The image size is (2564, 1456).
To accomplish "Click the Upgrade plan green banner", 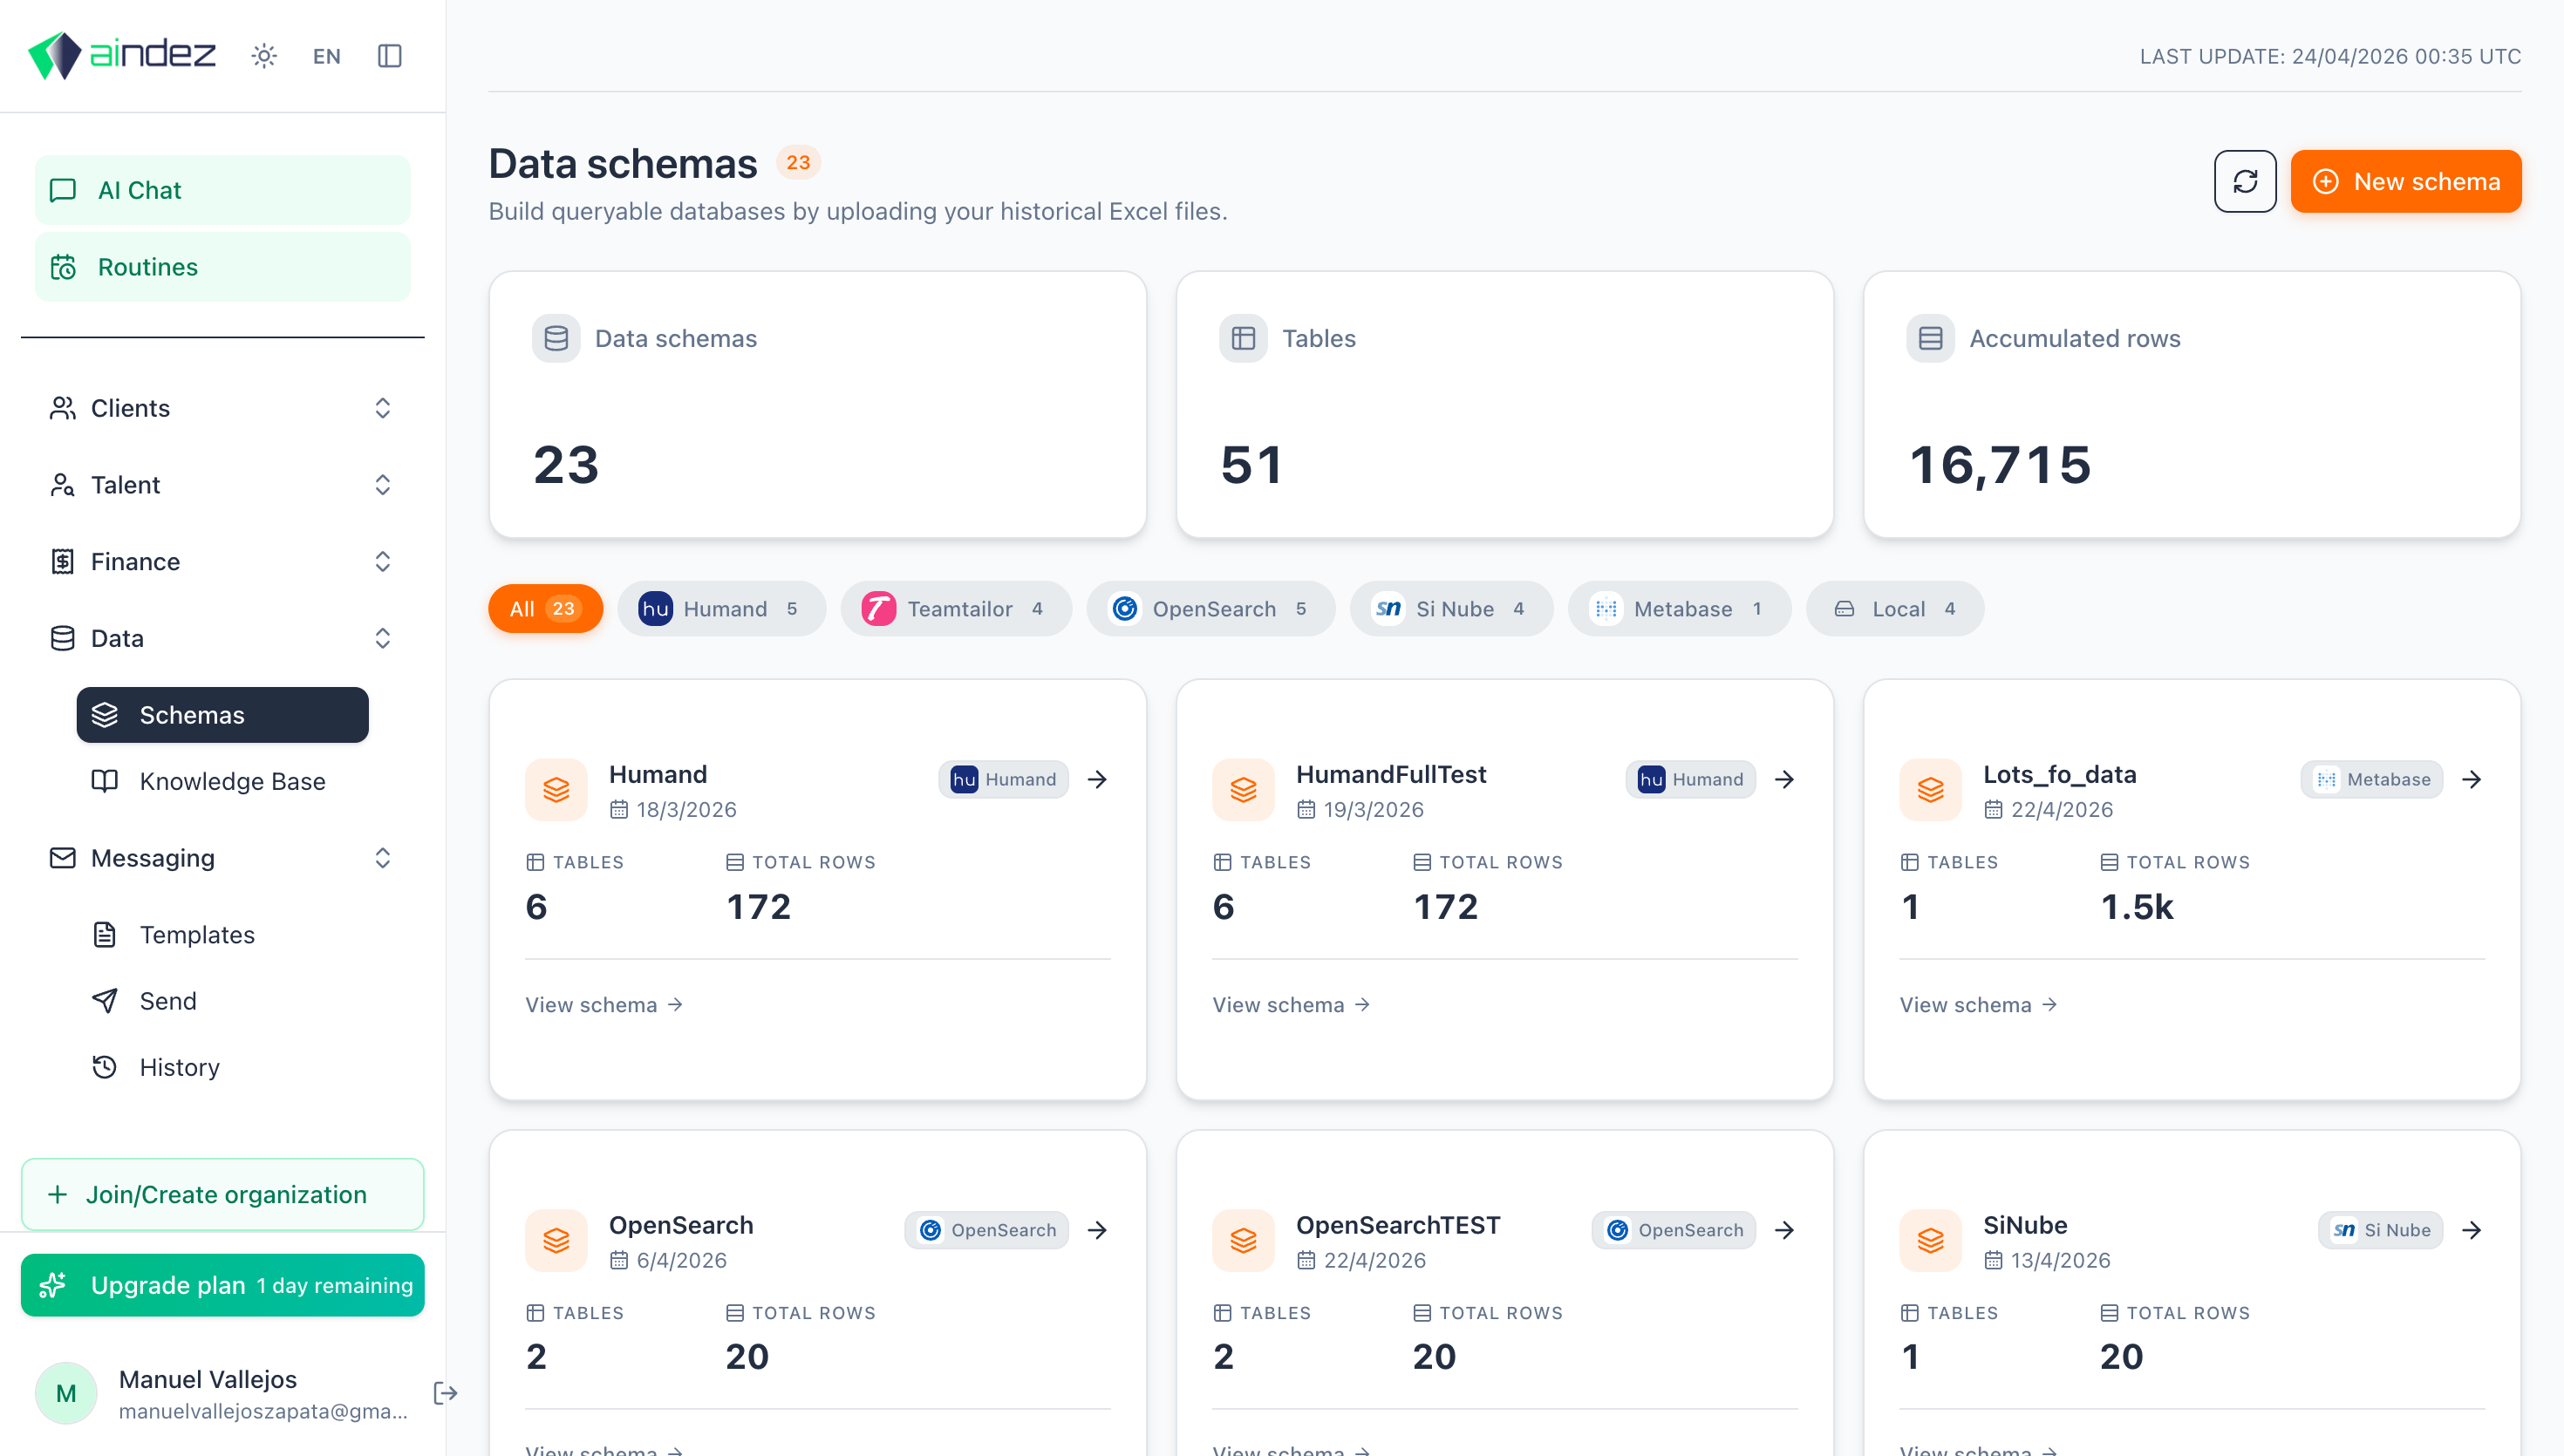I will pyautogui.click(x=222, y=1285).
